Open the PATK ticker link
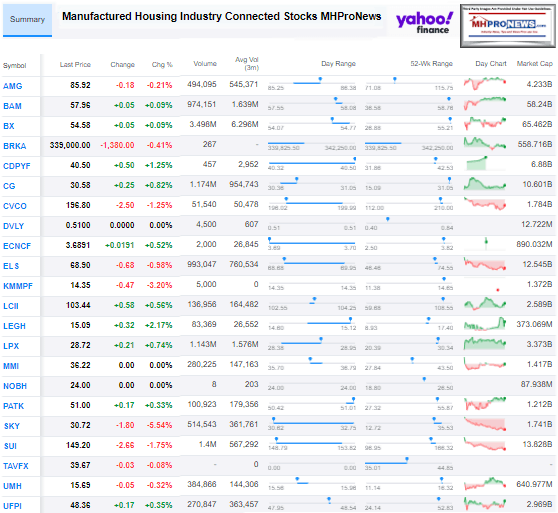Viewport: 558px width, 513px height. pos(14,406)
